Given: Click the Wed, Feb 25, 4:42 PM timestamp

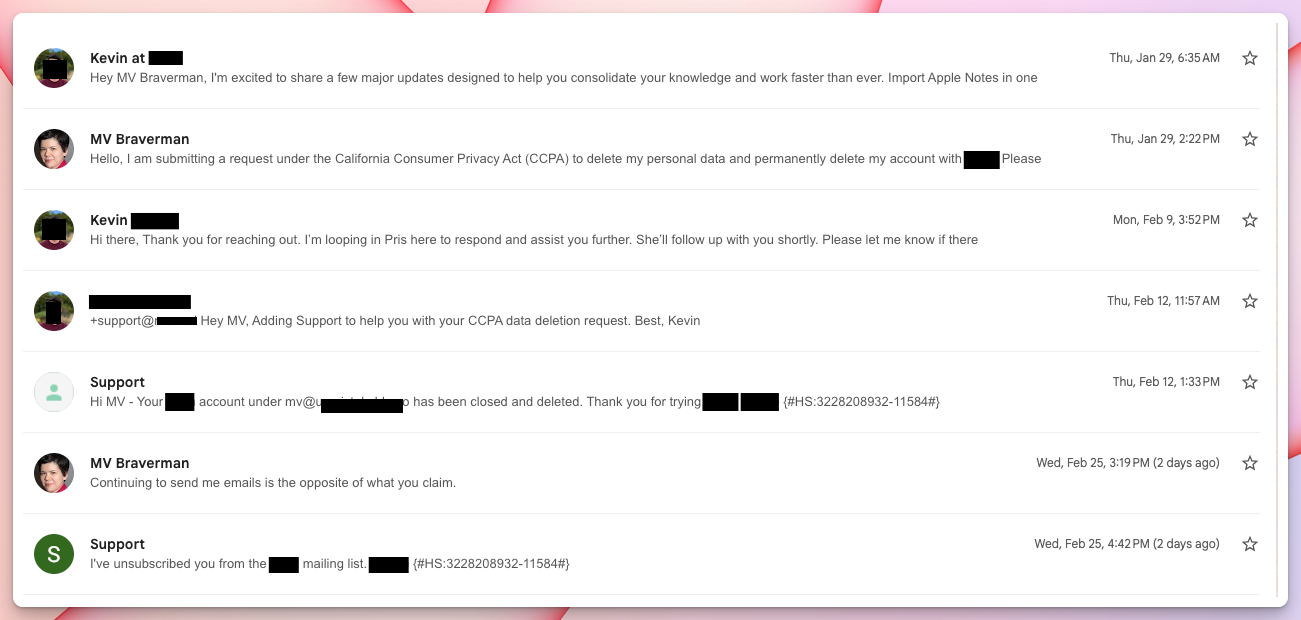Looking at the screenshot, I should pyautogui.click(x=1127, y=544).
